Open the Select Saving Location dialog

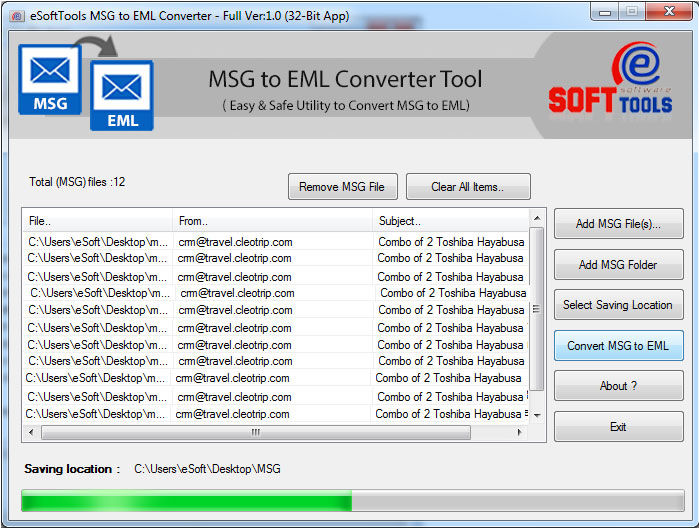tap(618, 305)
